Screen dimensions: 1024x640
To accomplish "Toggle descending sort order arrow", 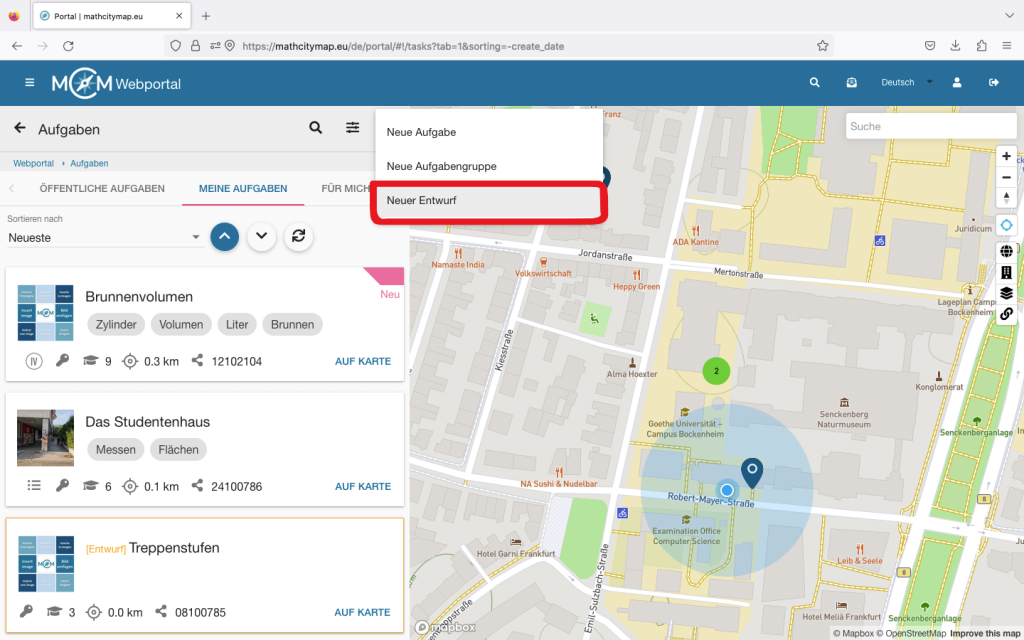I will tap(261, 236).
